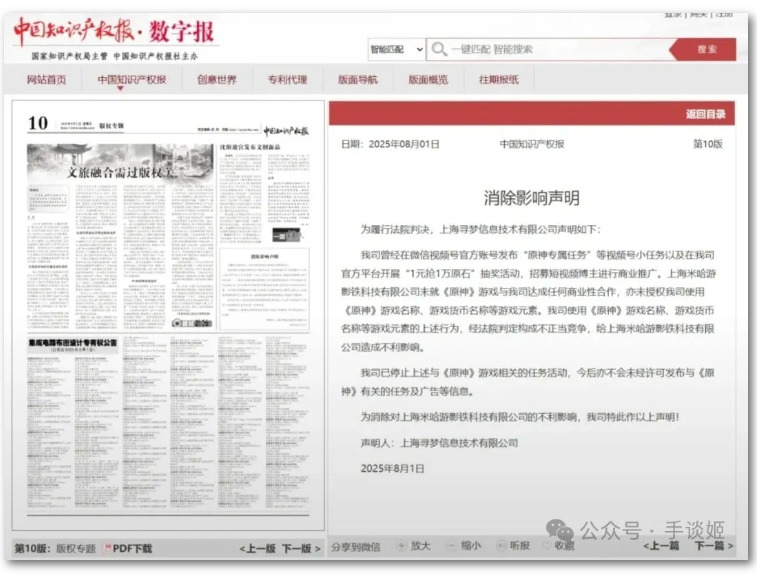The image size is (763, 575).
Task: Open the 网站首页 tab
Action: coord(47,79)
